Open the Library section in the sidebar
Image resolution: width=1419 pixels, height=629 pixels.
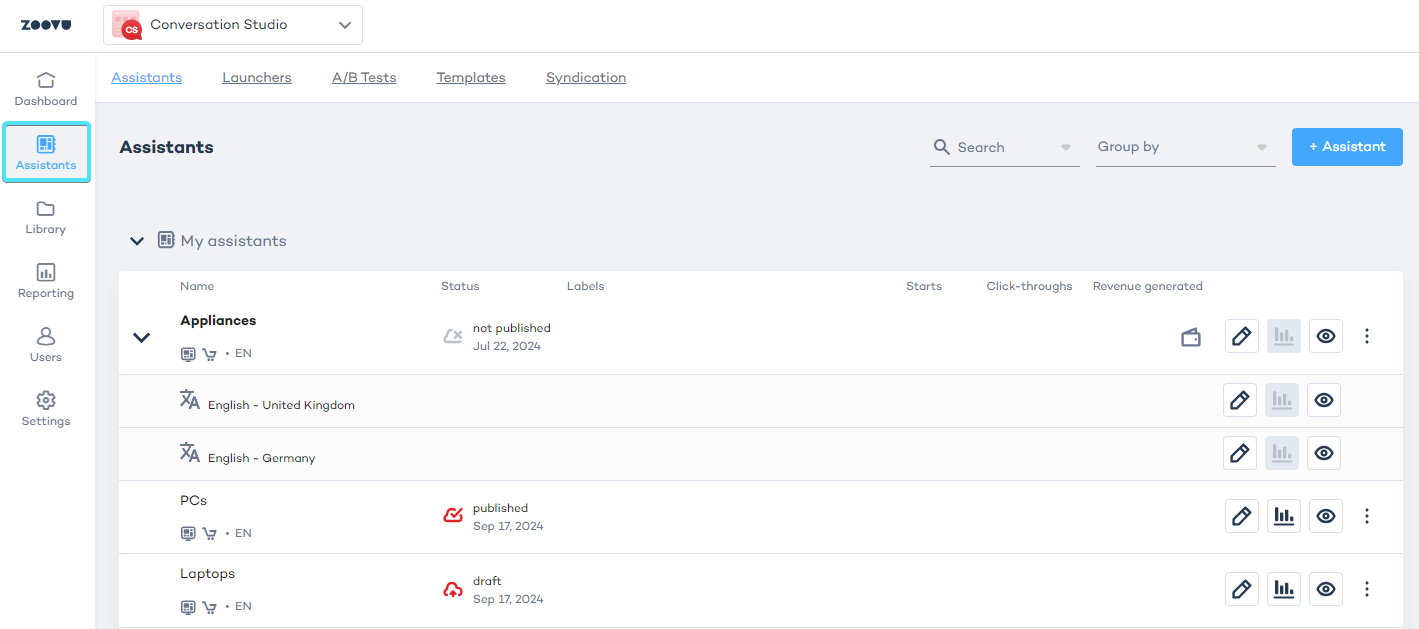(46, 217)
